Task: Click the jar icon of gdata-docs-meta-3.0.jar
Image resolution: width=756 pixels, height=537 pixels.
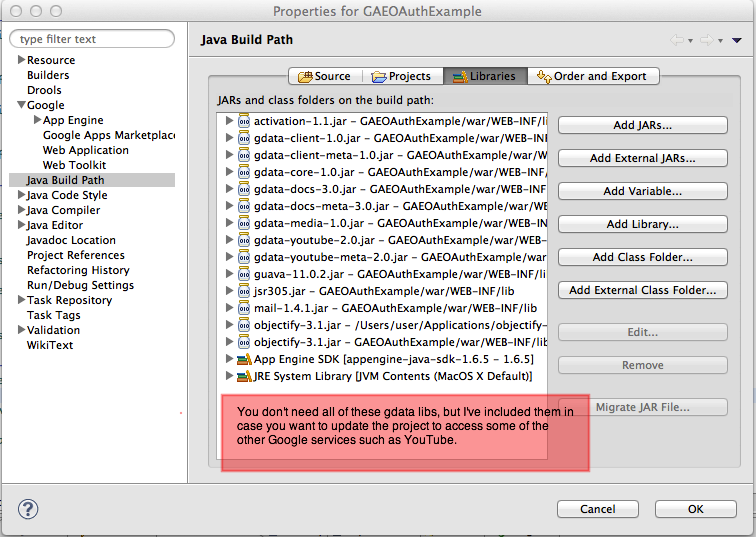Action: pos(244,206)
